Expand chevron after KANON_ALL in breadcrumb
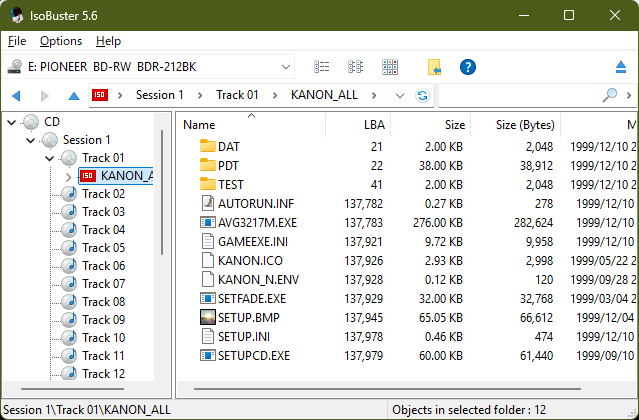Screen dimensions: 639x420 (374, 95)
